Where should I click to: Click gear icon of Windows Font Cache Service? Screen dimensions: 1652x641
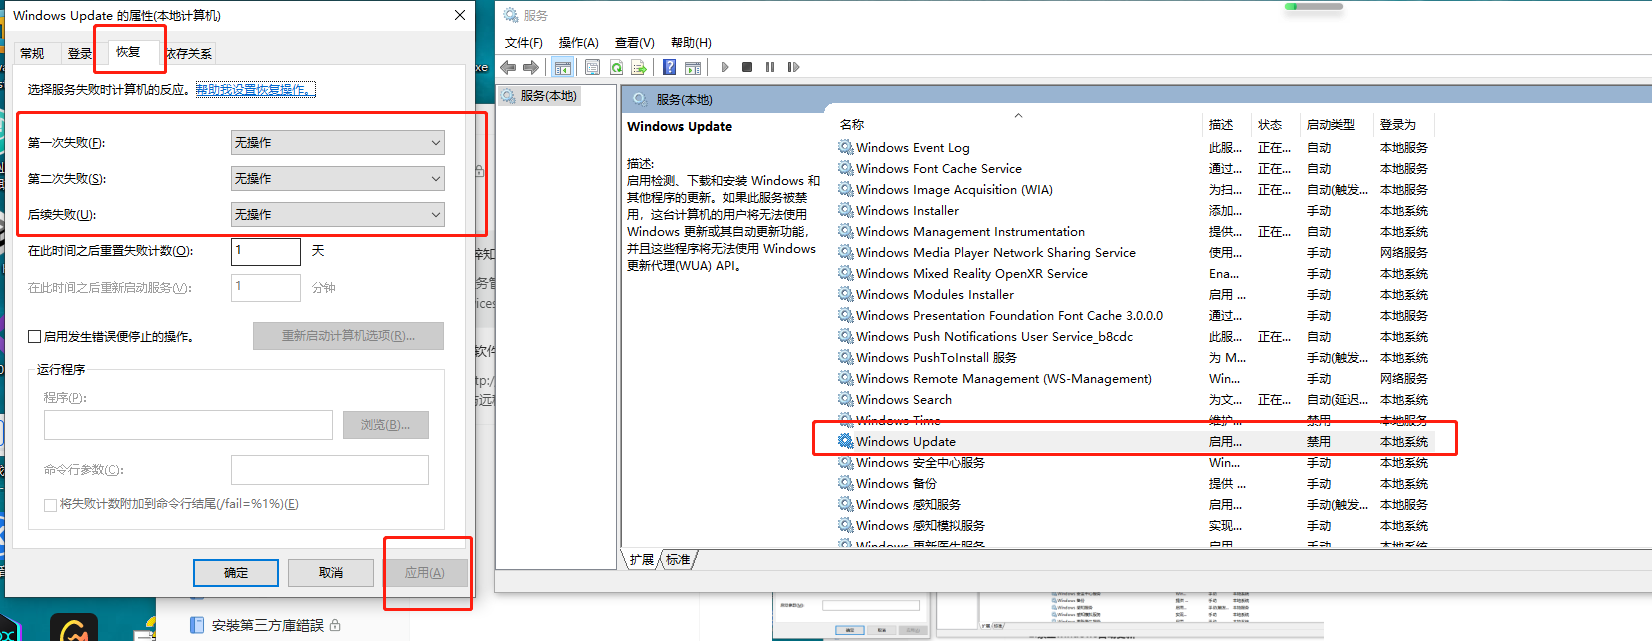(x=846, y=168)
